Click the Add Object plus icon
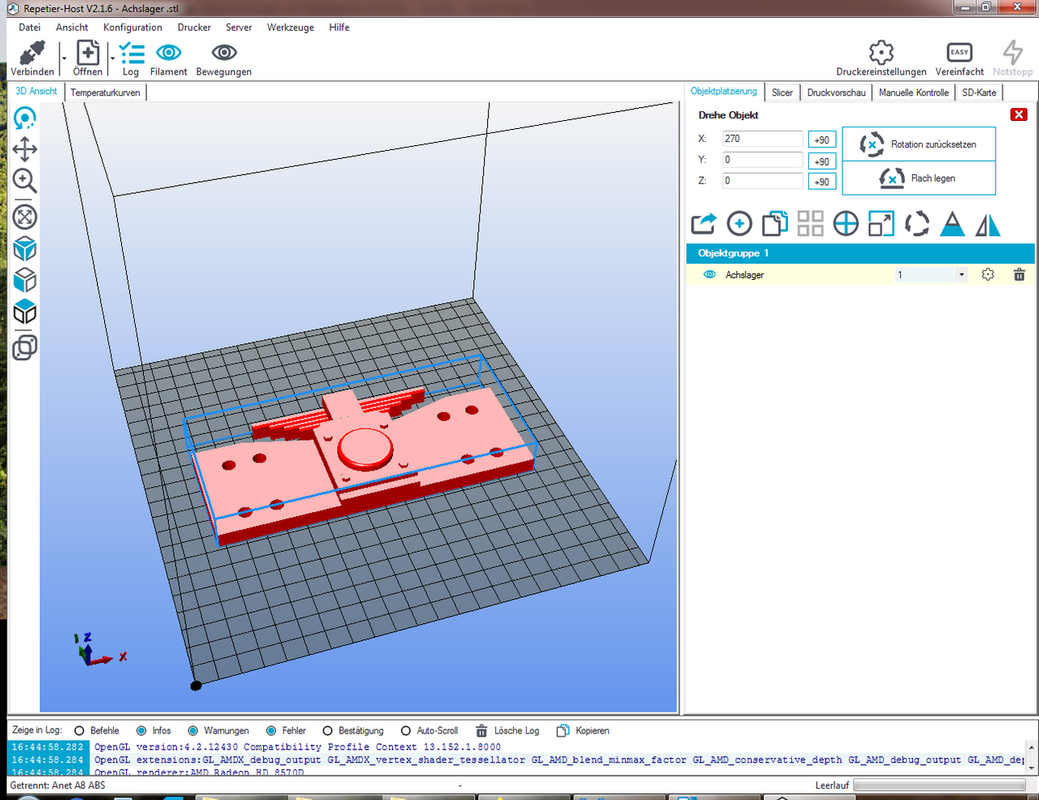 click(739, 224)
